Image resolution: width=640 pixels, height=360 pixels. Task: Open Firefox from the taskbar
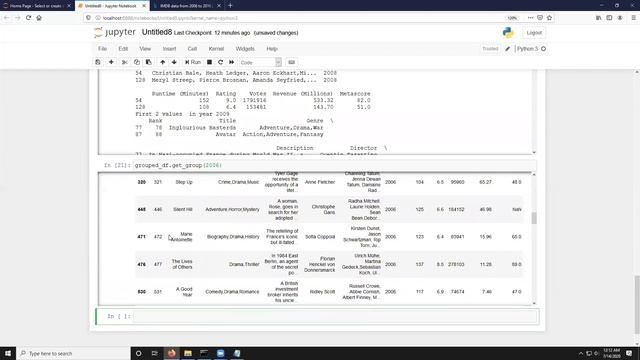coord(171,353)
